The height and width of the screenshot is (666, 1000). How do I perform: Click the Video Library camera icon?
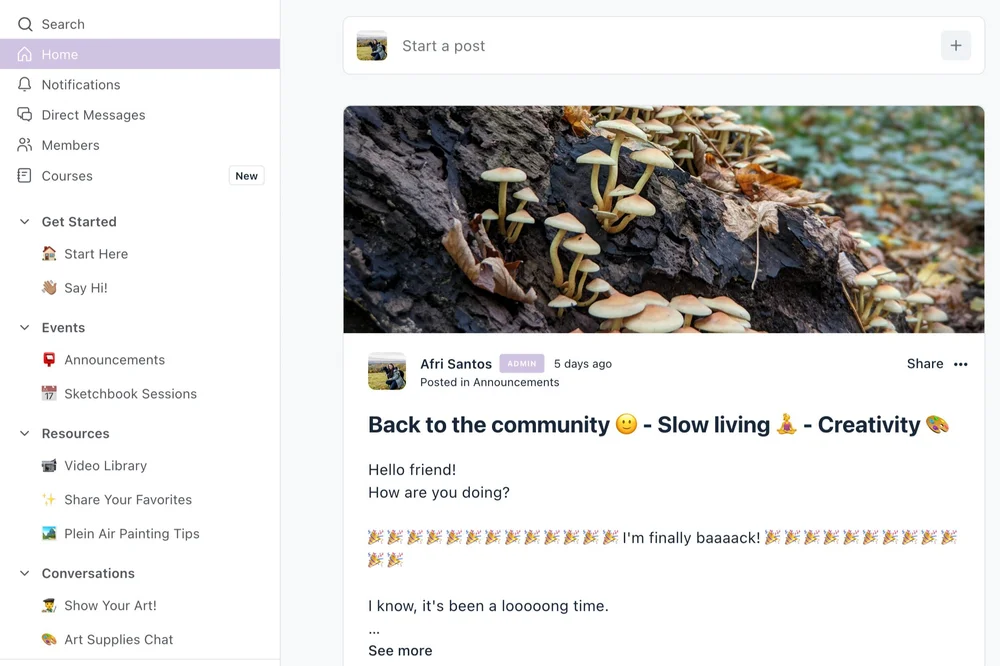click(49, 466)
